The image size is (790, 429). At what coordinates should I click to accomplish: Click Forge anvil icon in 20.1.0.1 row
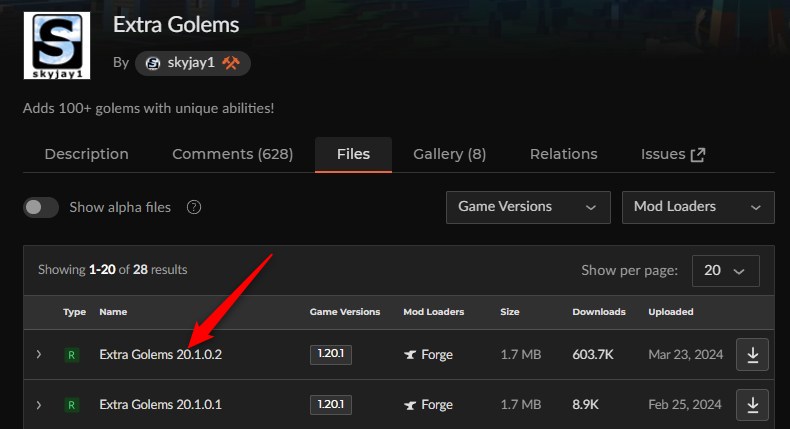point(410,405)
